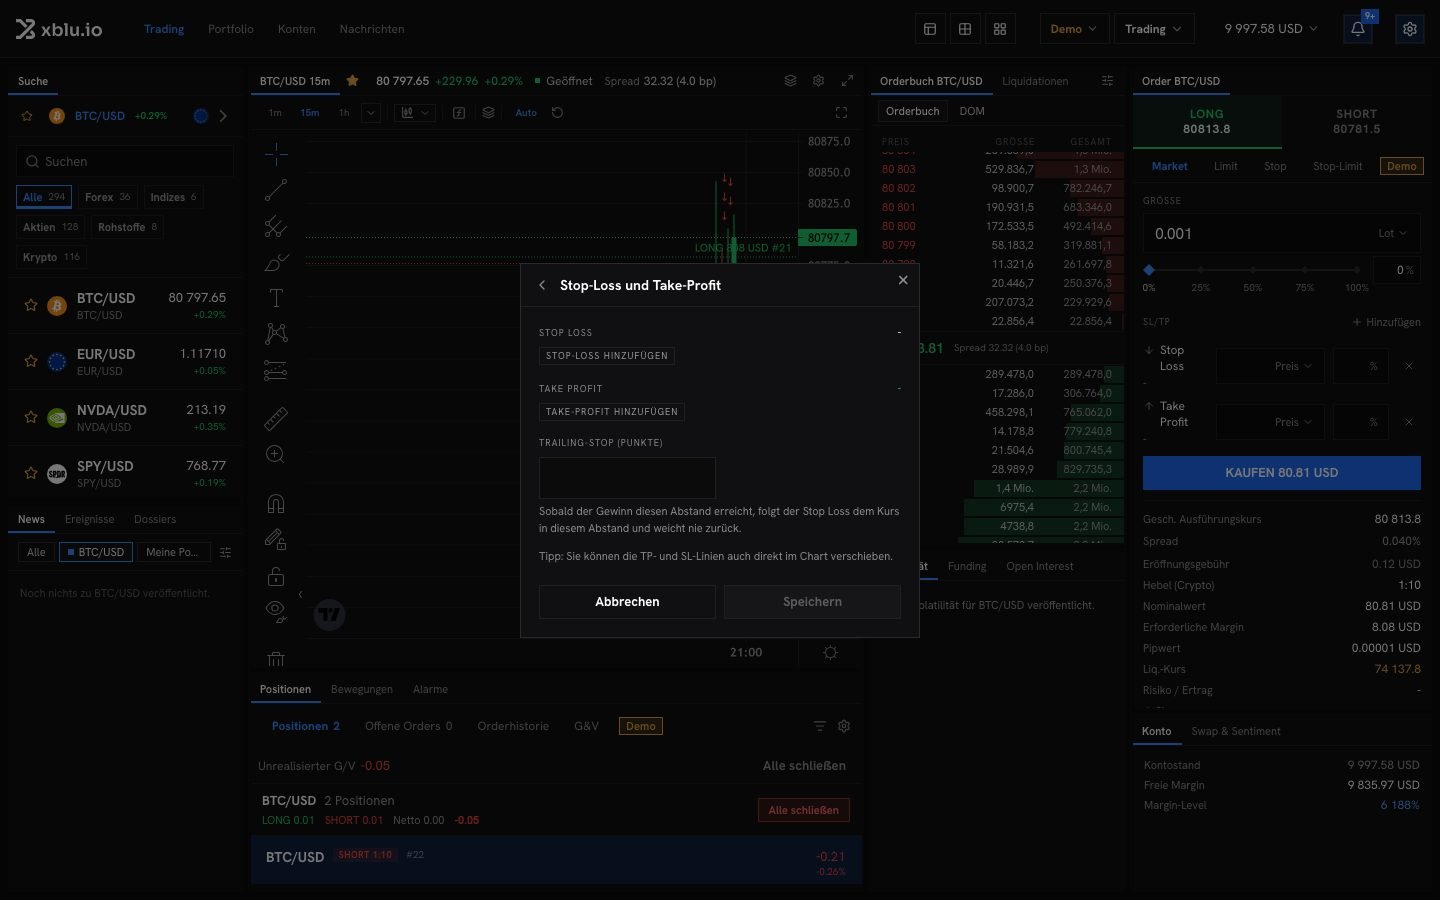
Task: Expand the account balance dropdown
Action: pyautogui.click(x=1271, y=29)
